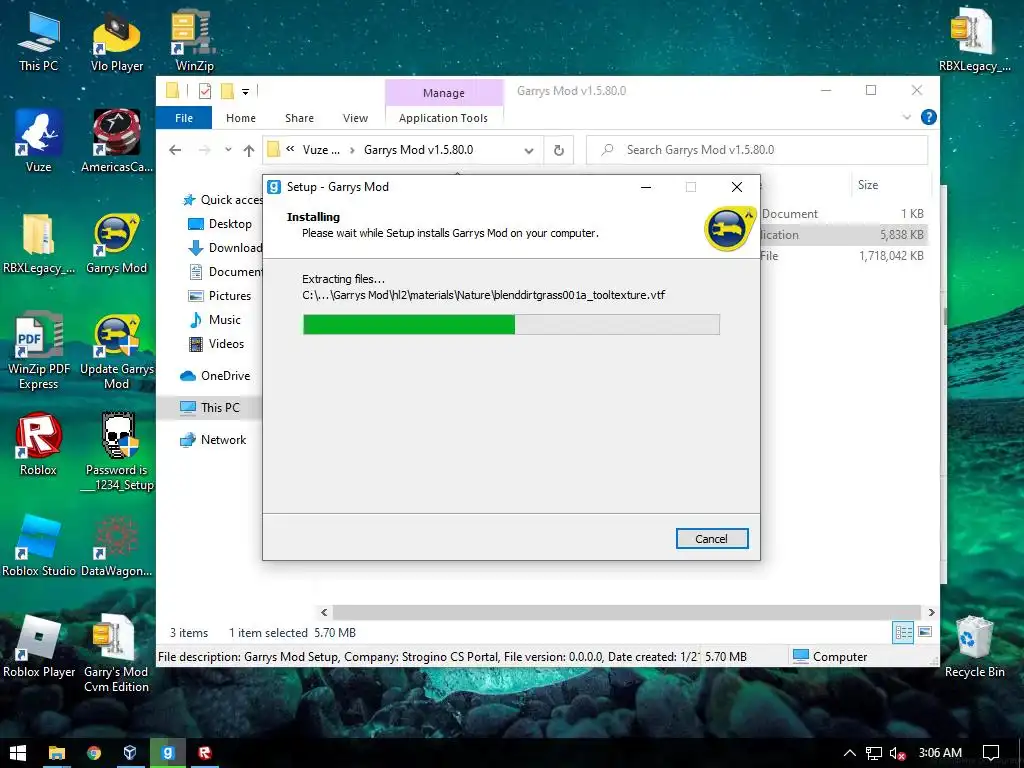The height and width of the screenshot is (768, 1024).
Task: Select Pictures in navigation pane
Action: click(220, 296)
